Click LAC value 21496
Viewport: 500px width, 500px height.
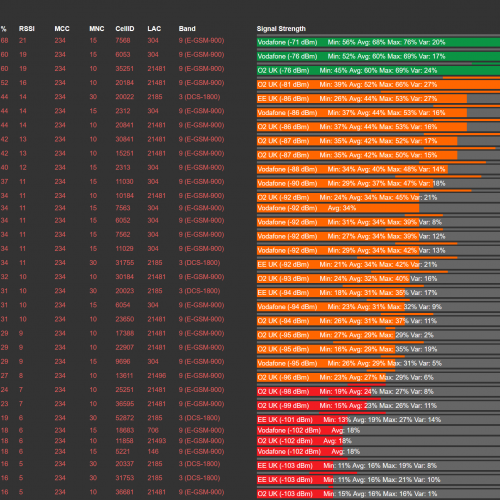pos(157,376)
